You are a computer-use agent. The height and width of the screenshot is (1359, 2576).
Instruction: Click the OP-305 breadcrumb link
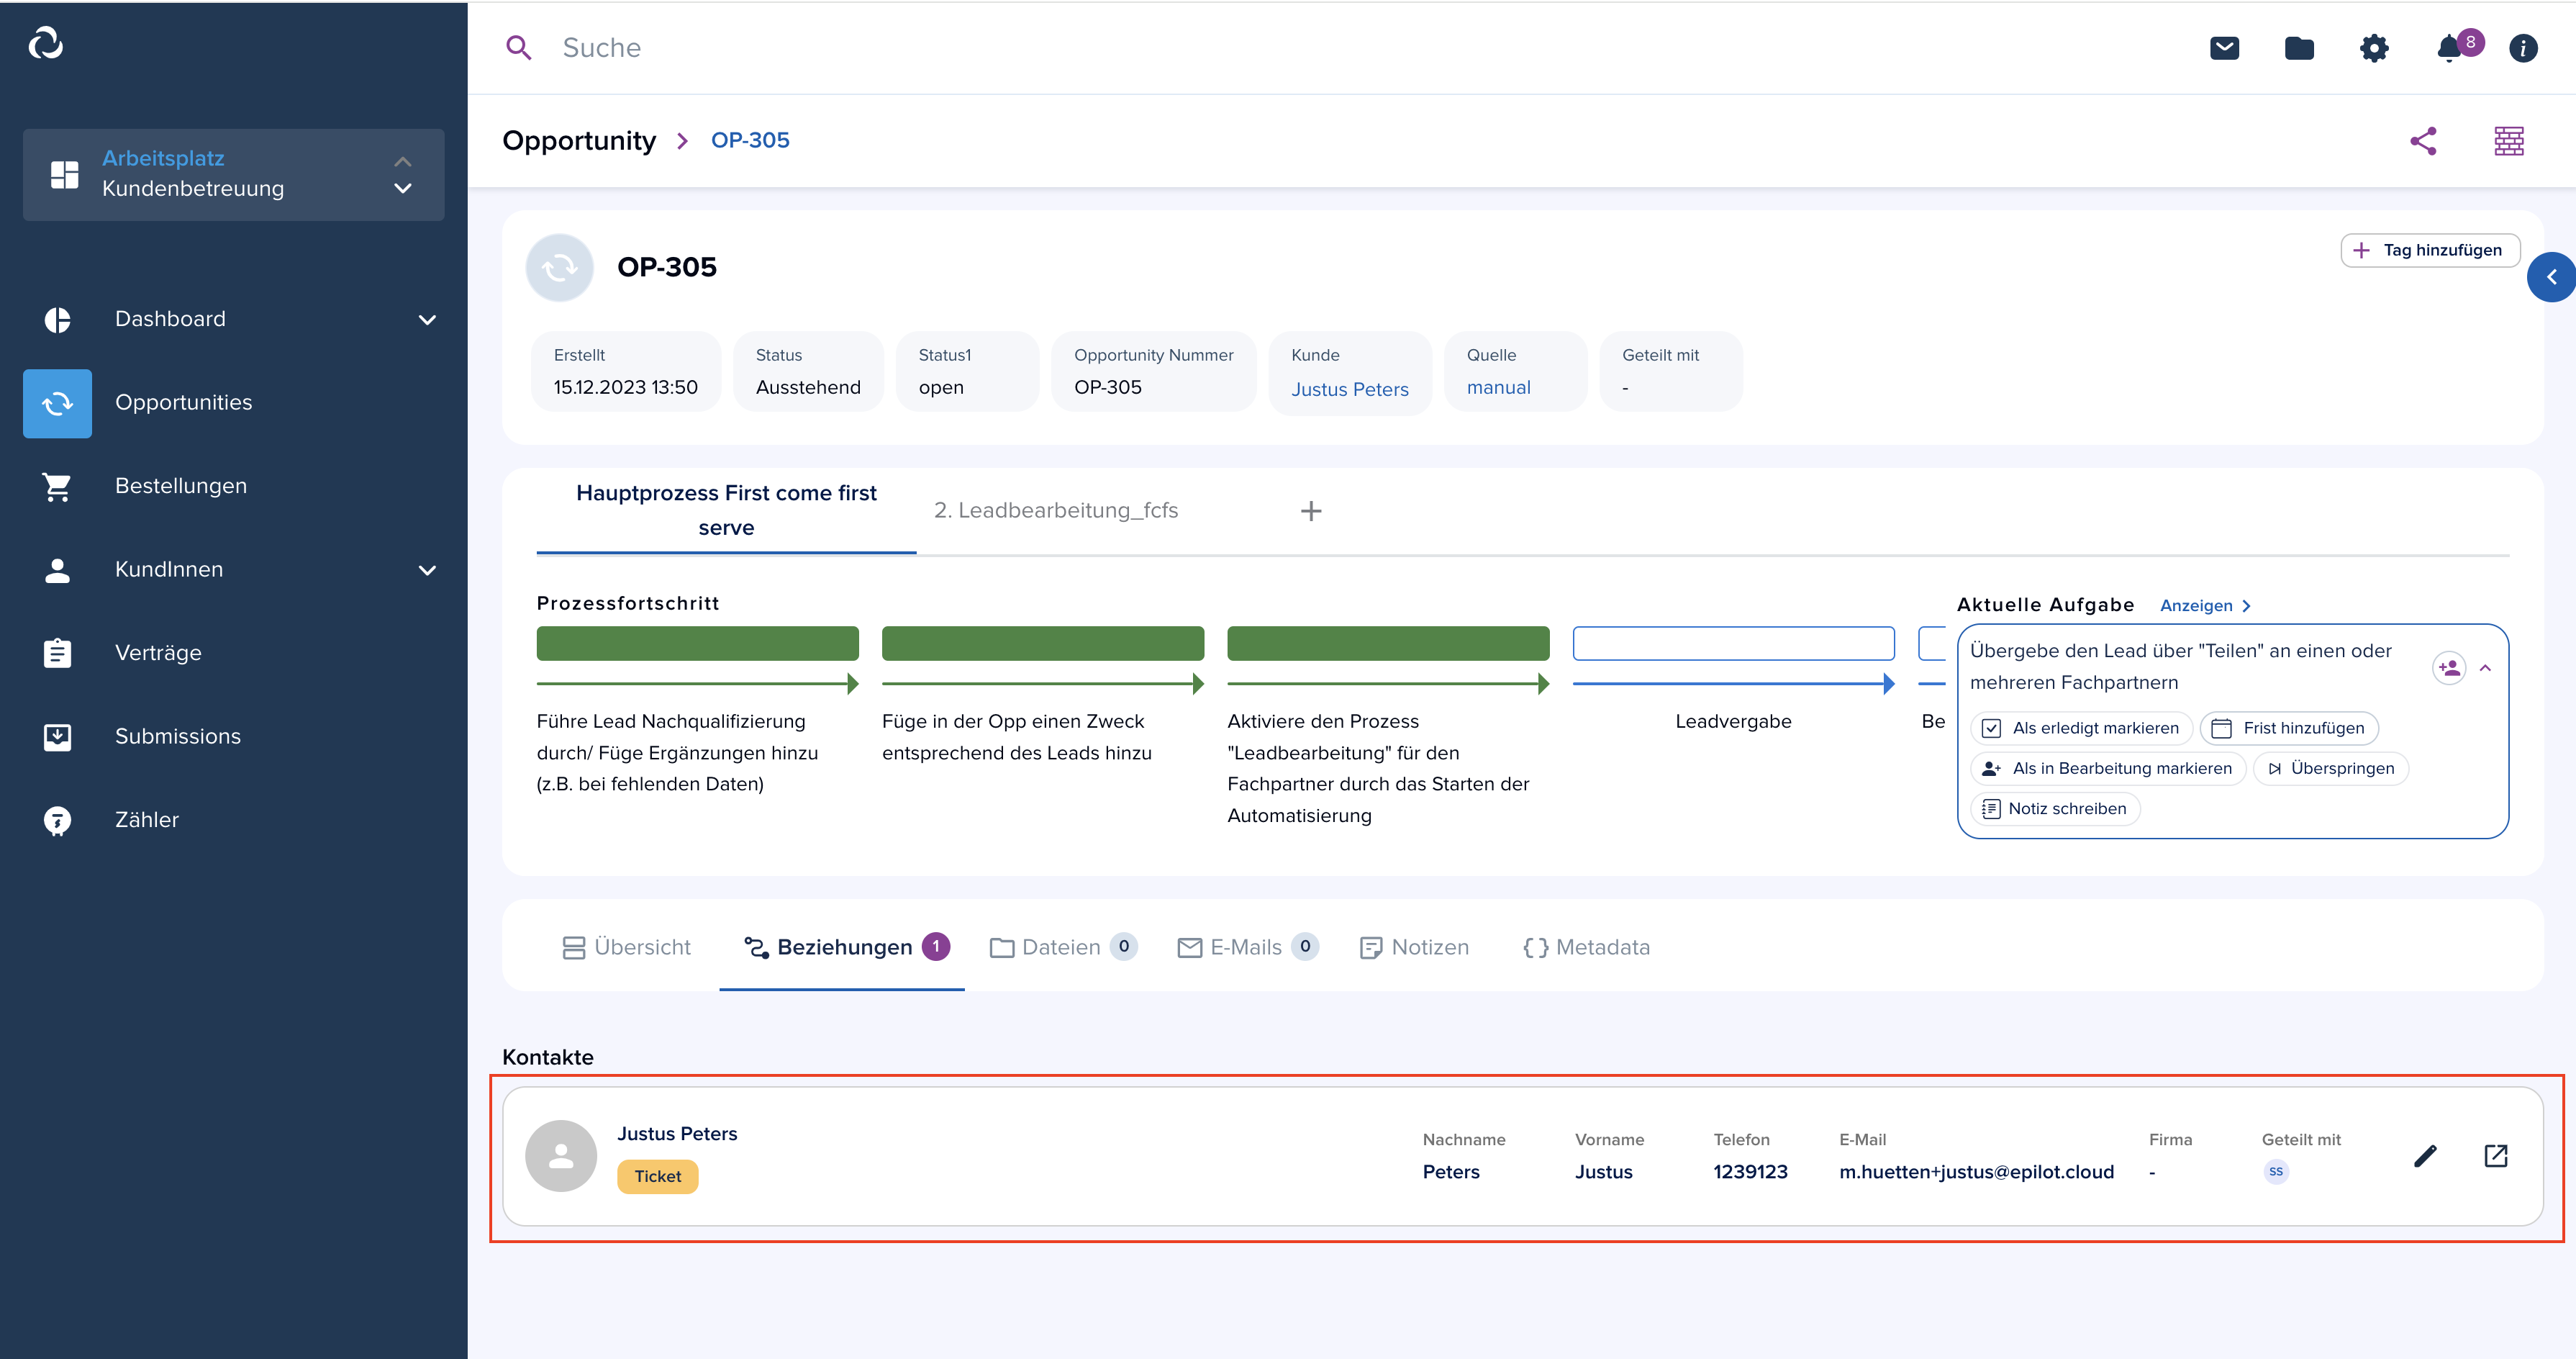point(750,140)
